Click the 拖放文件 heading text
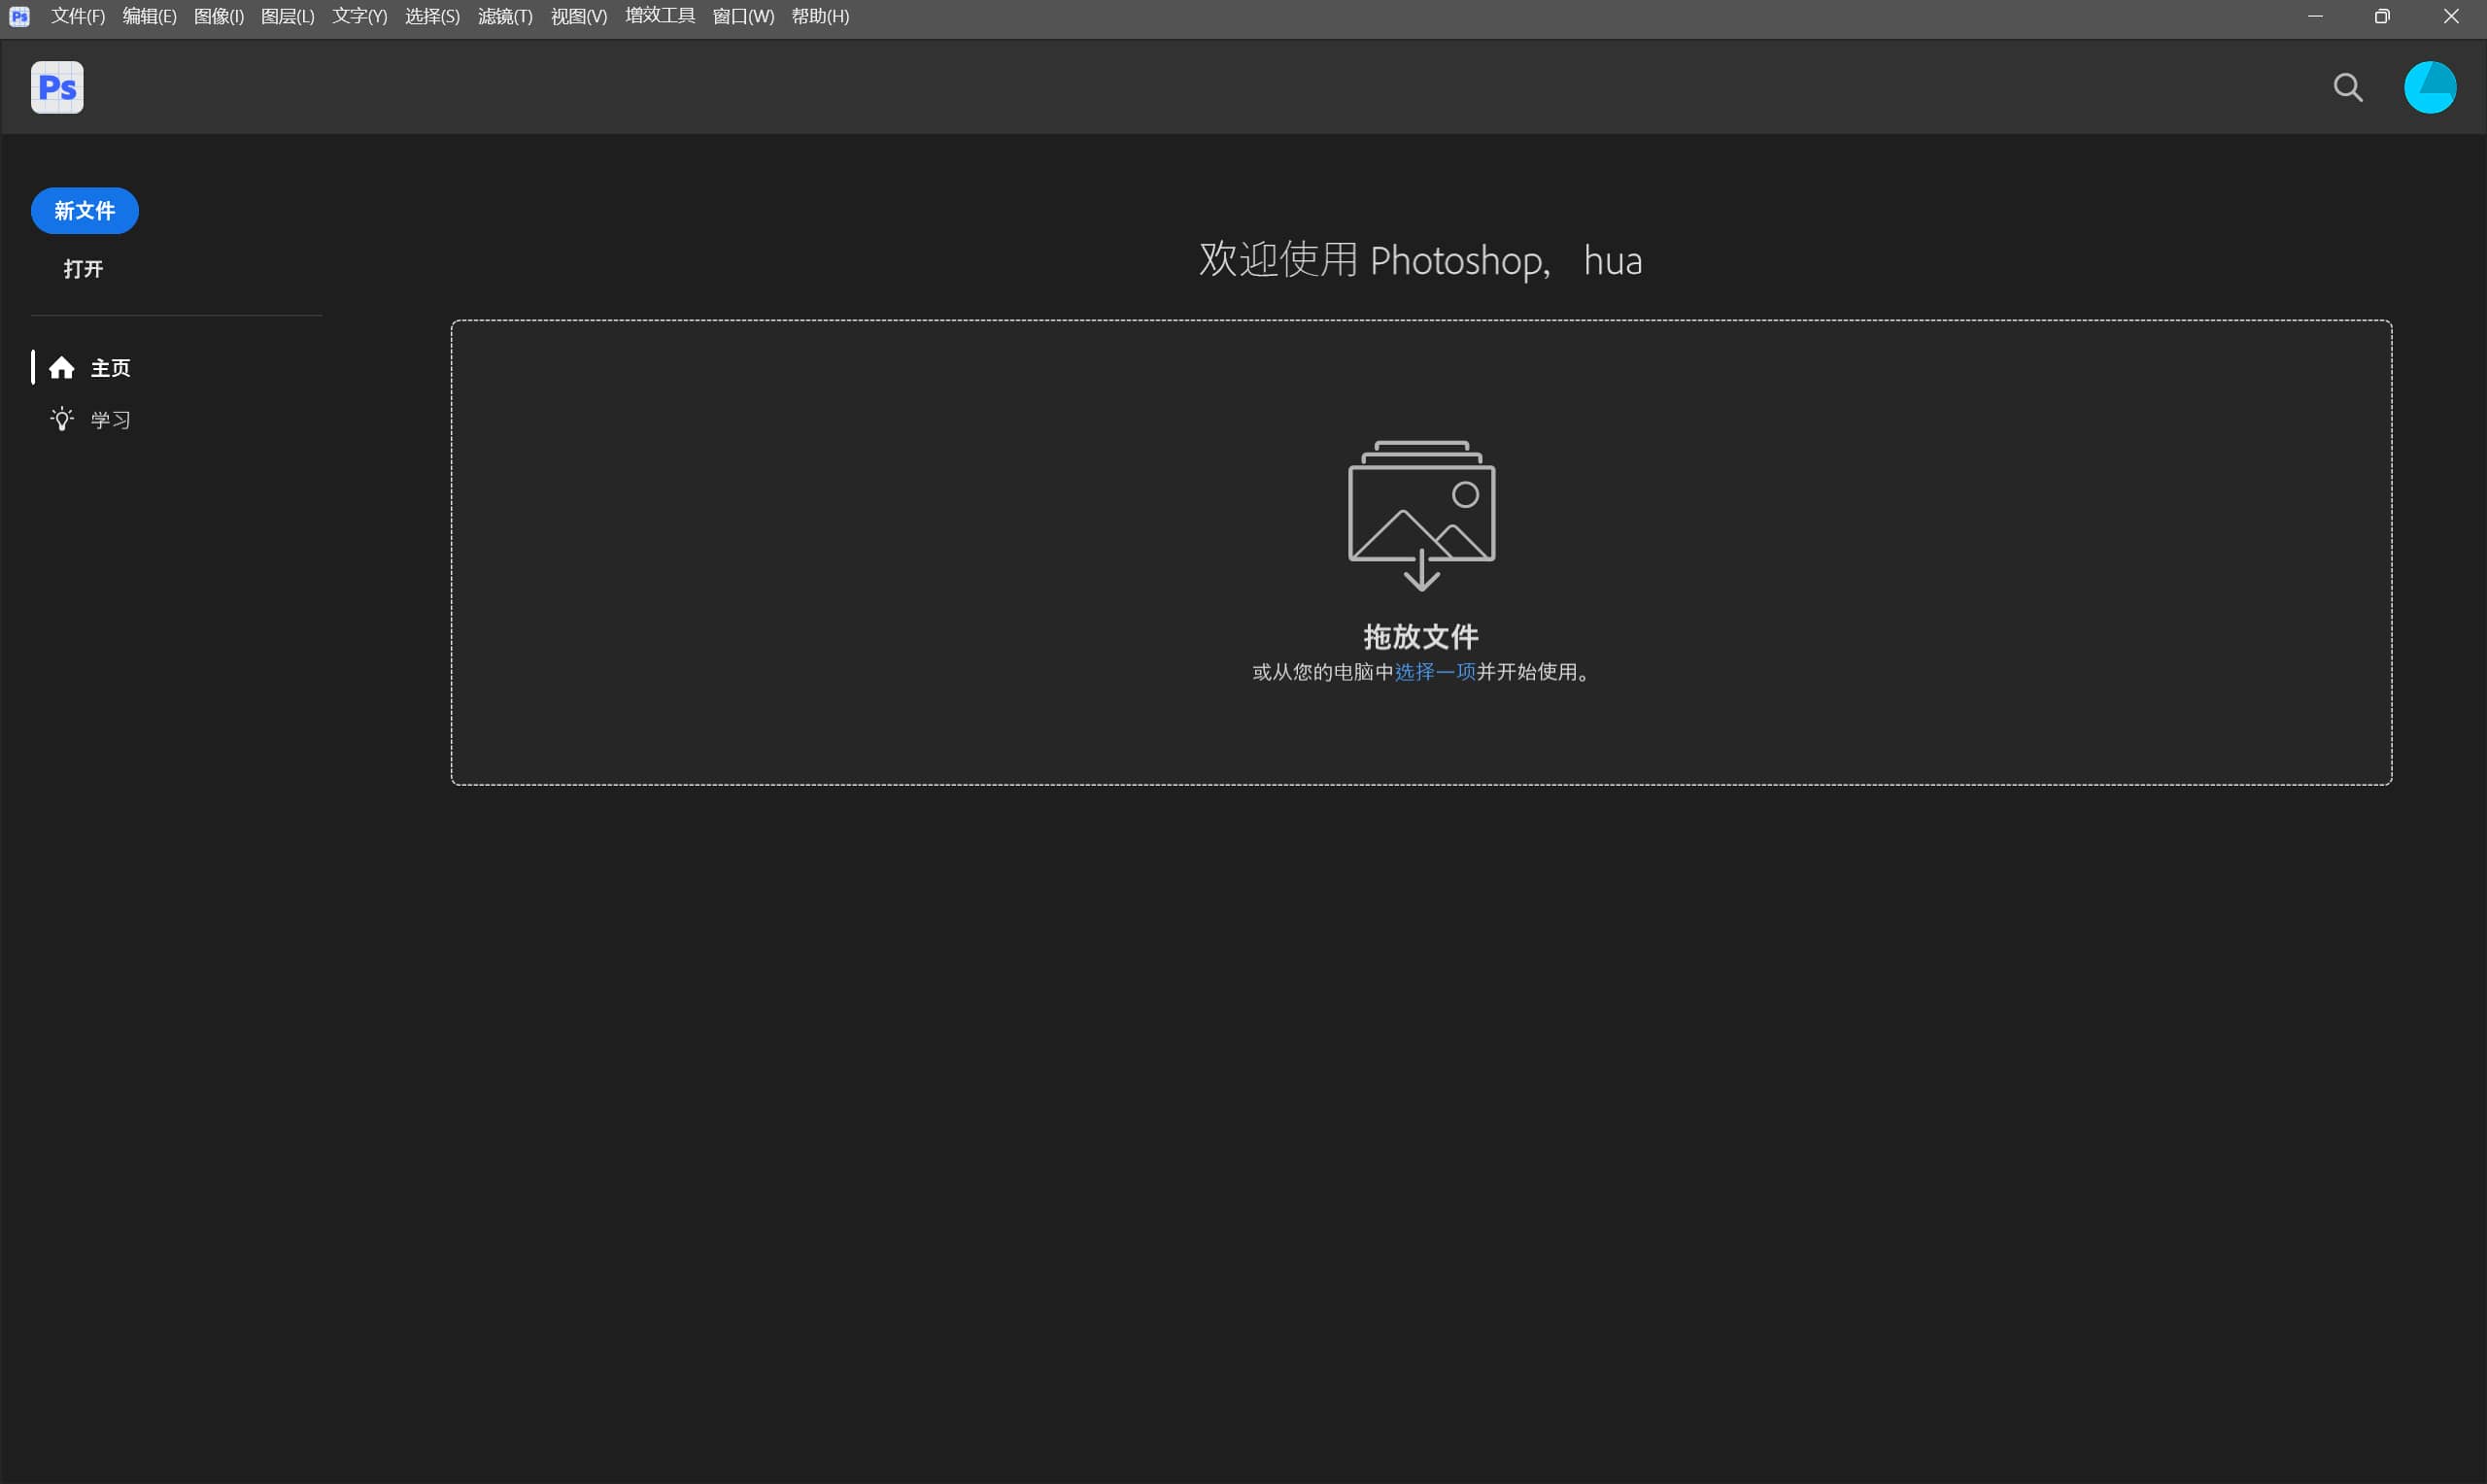Screen dimensions: 2487x1484 1421,637
